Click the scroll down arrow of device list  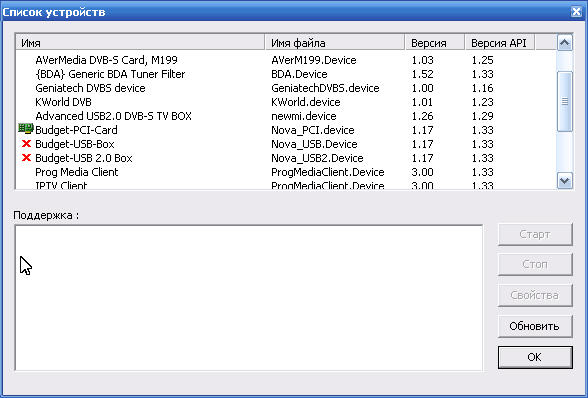[x=565, y=181]
